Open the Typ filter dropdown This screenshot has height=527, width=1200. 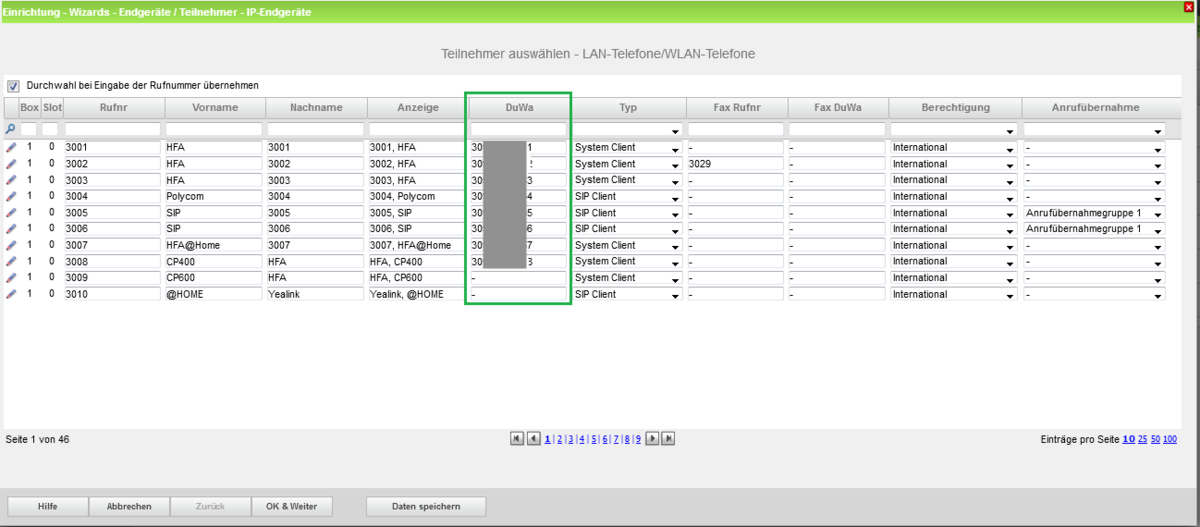tap(676, 131)
